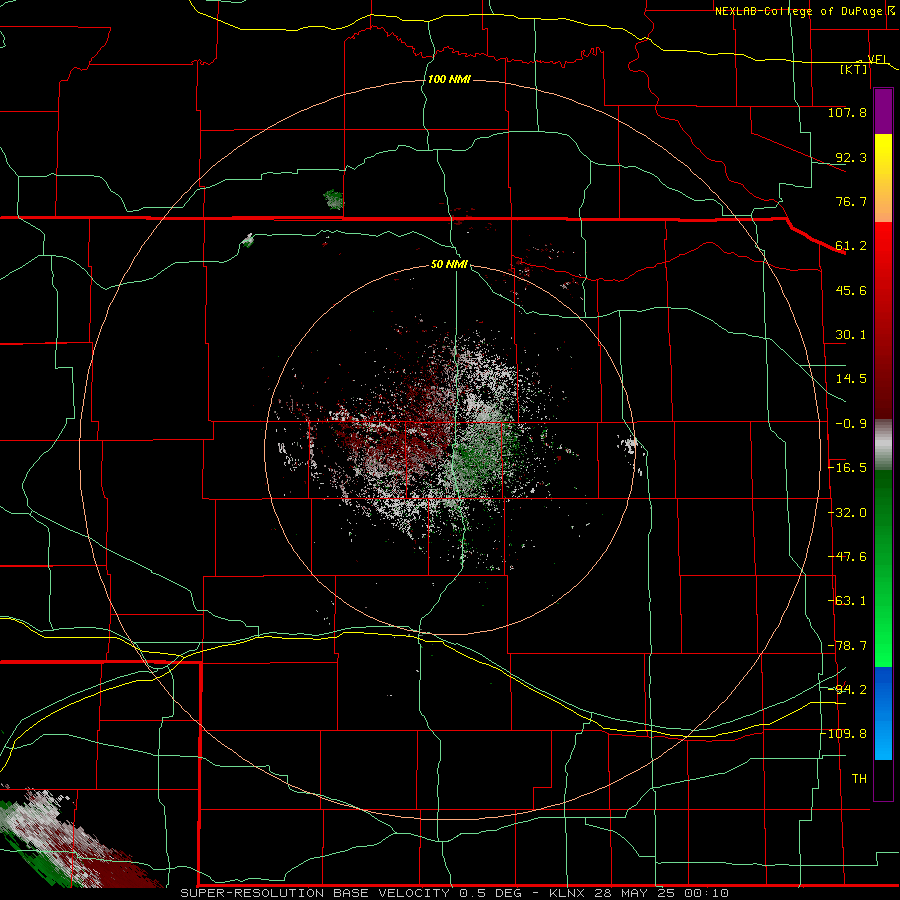
Task: Click the 107.8 velocity scale value
Action: [x=847, y=112]
